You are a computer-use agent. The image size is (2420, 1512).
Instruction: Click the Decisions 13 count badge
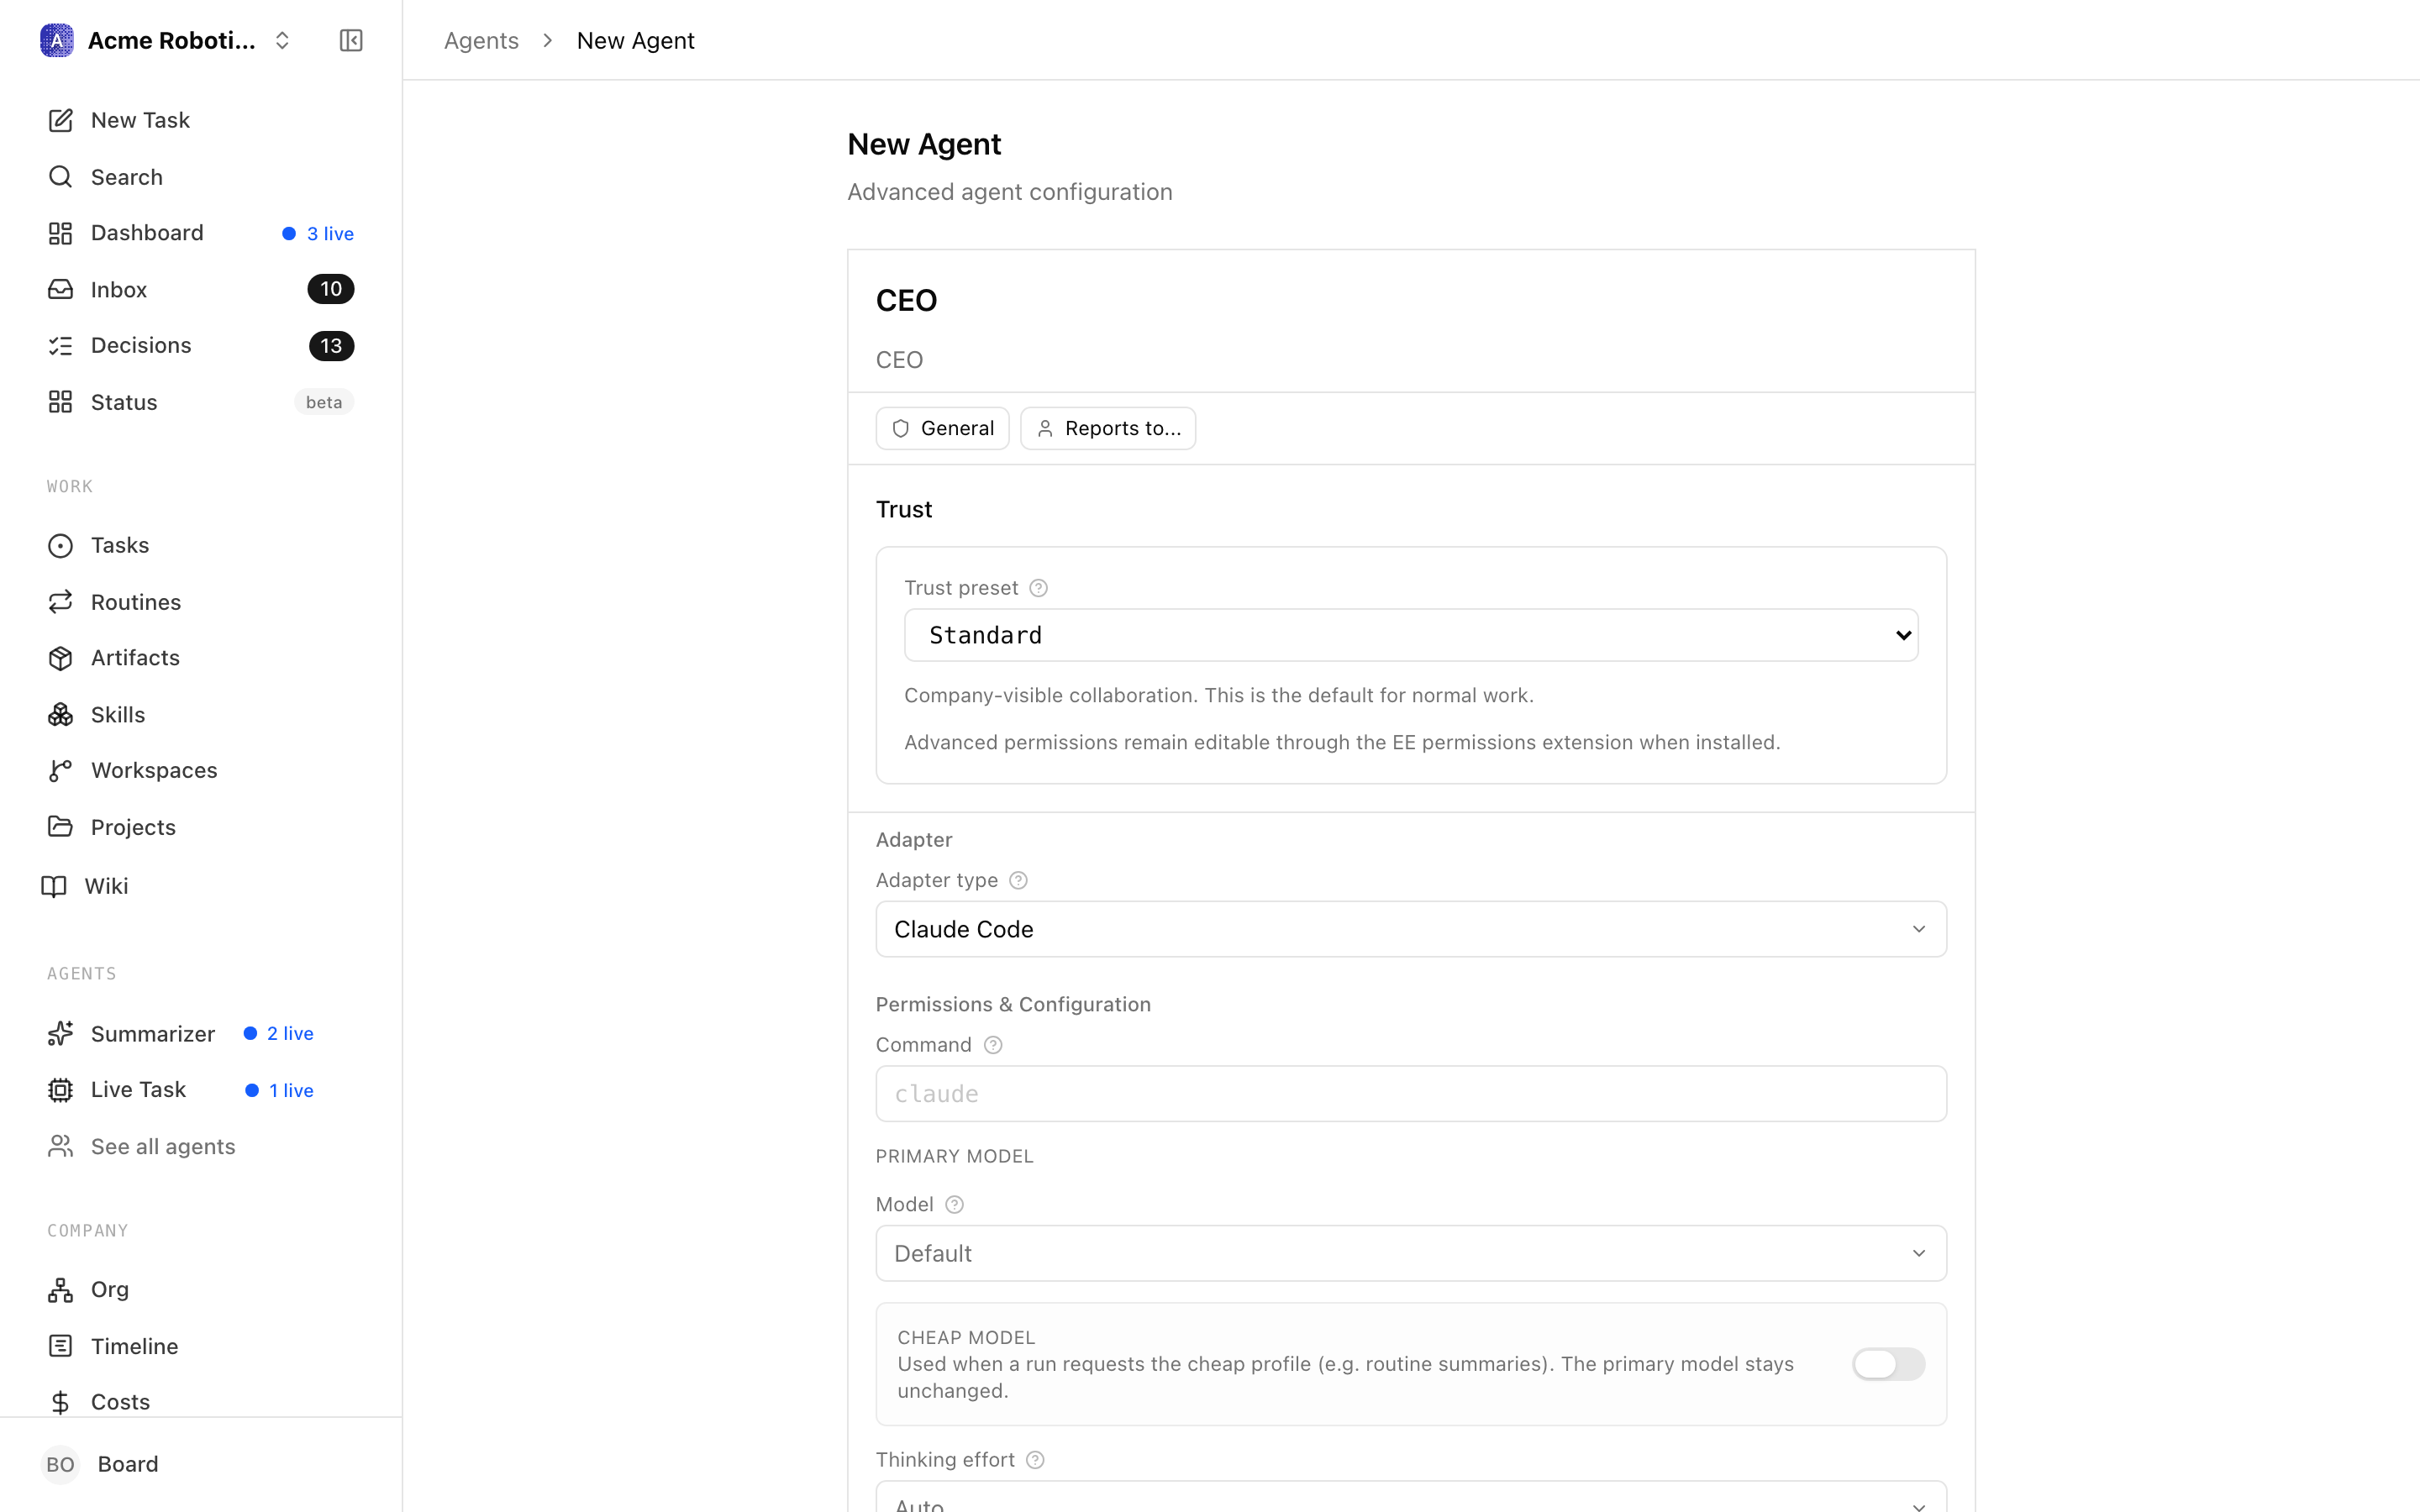tap(331, 346)
